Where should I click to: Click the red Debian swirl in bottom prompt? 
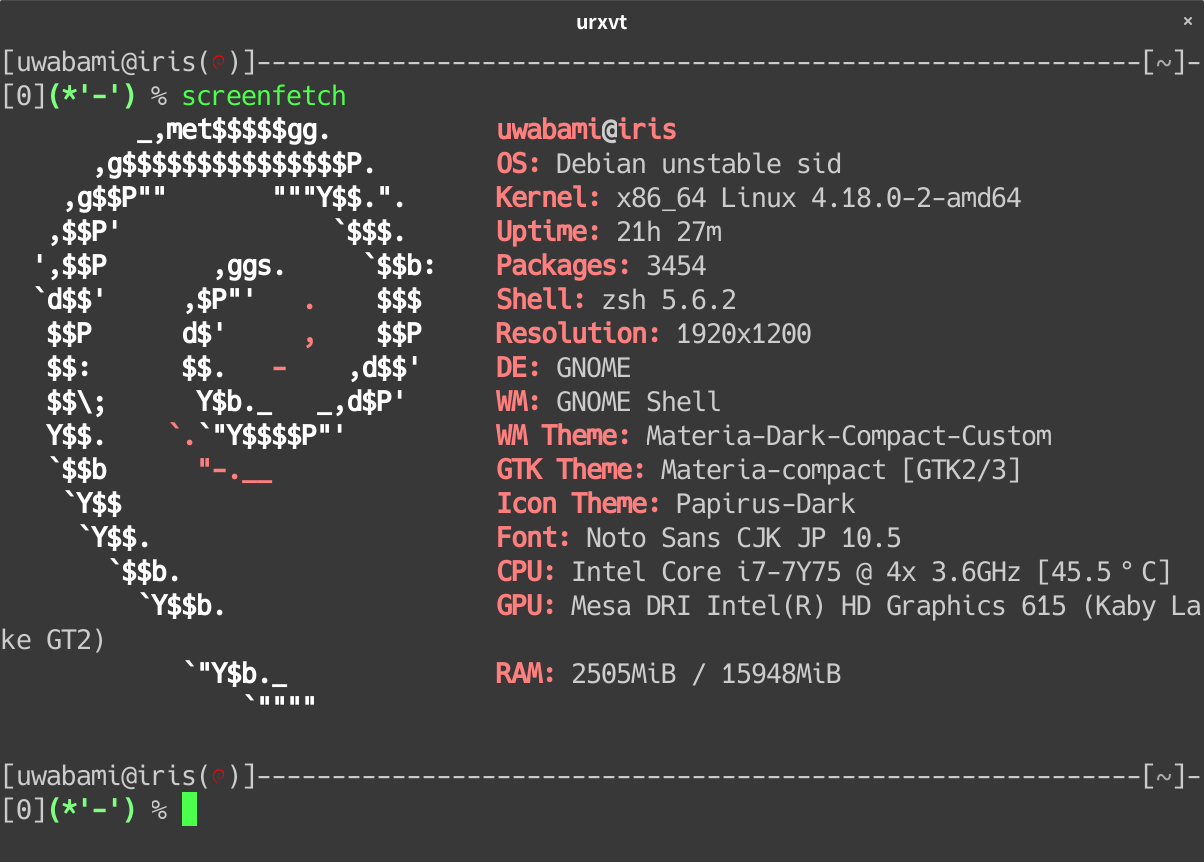pos(219,775)
